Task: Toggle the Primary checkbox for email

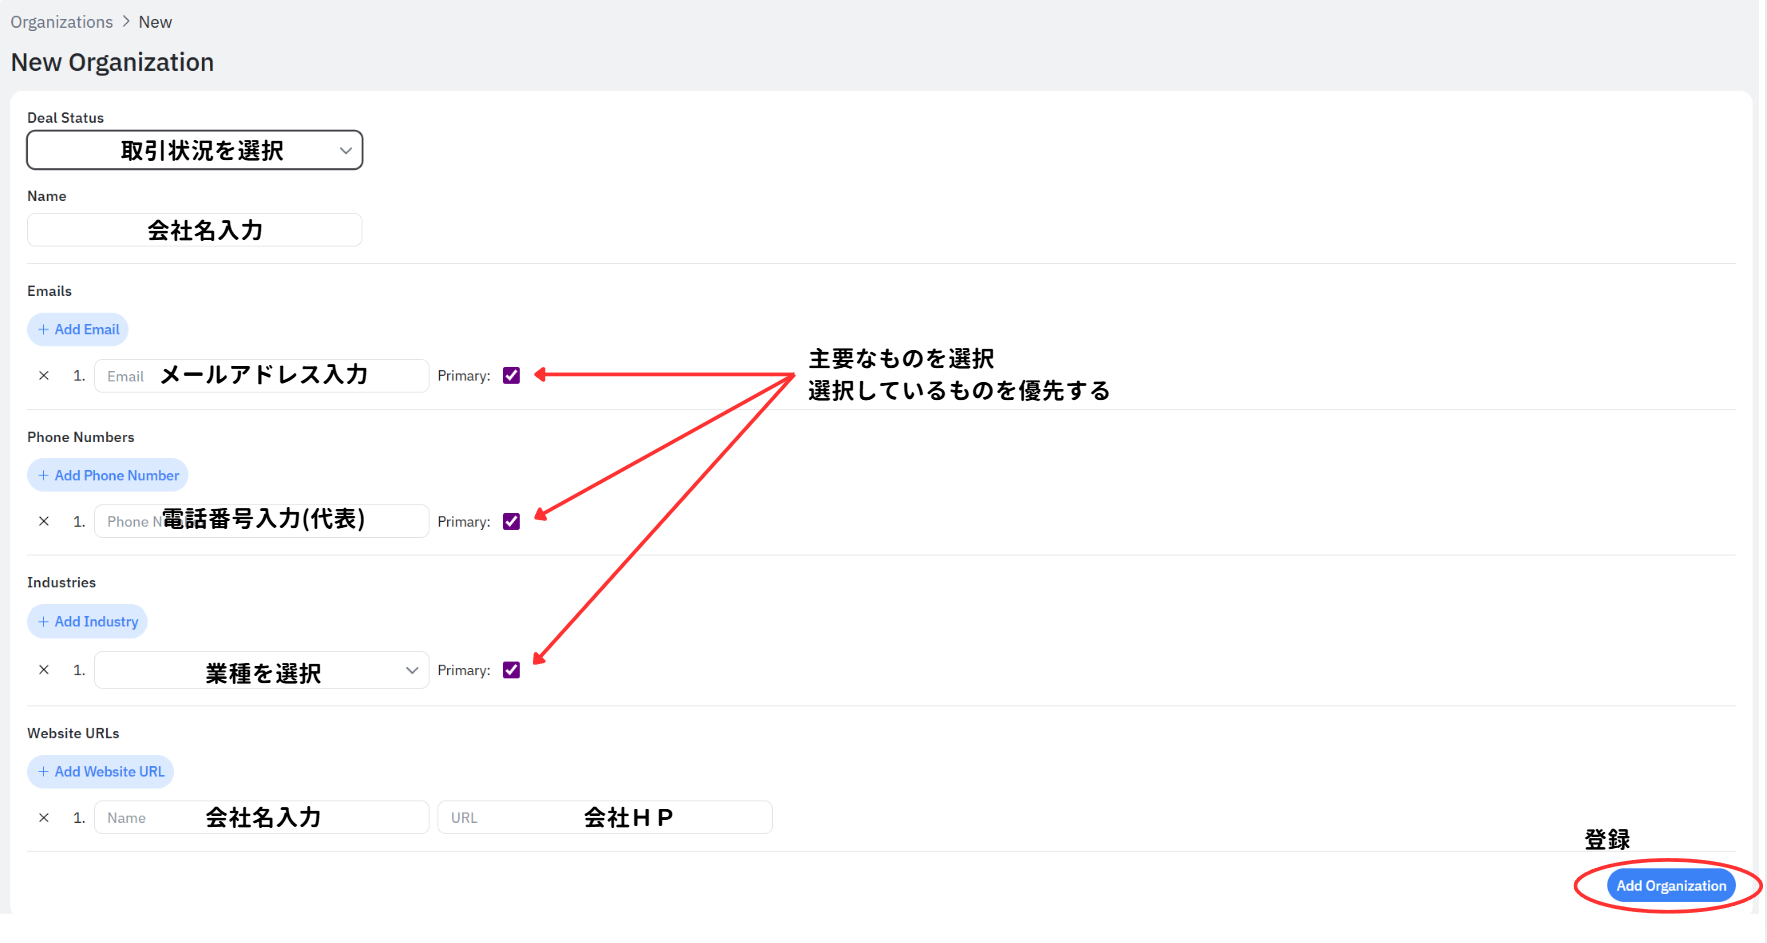Action: [511, 376]
